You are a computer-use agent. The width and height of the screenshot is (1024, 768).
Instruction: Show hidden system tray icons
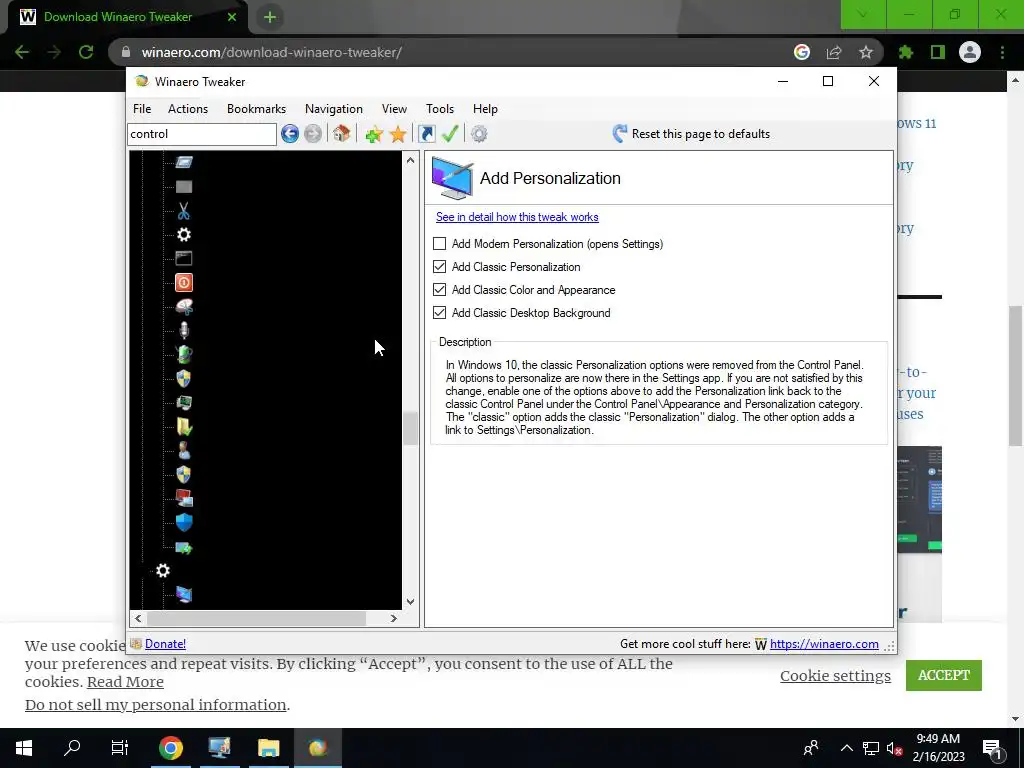point(846,748)
